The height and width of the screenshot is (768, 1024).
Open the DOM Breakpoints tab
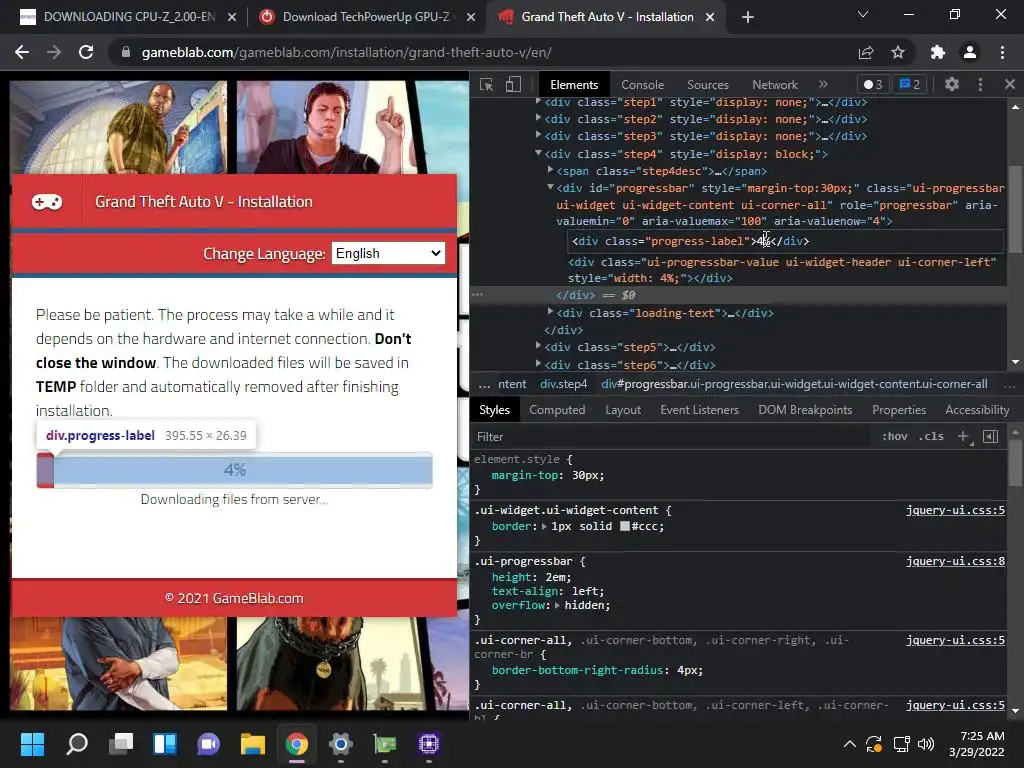805,410
